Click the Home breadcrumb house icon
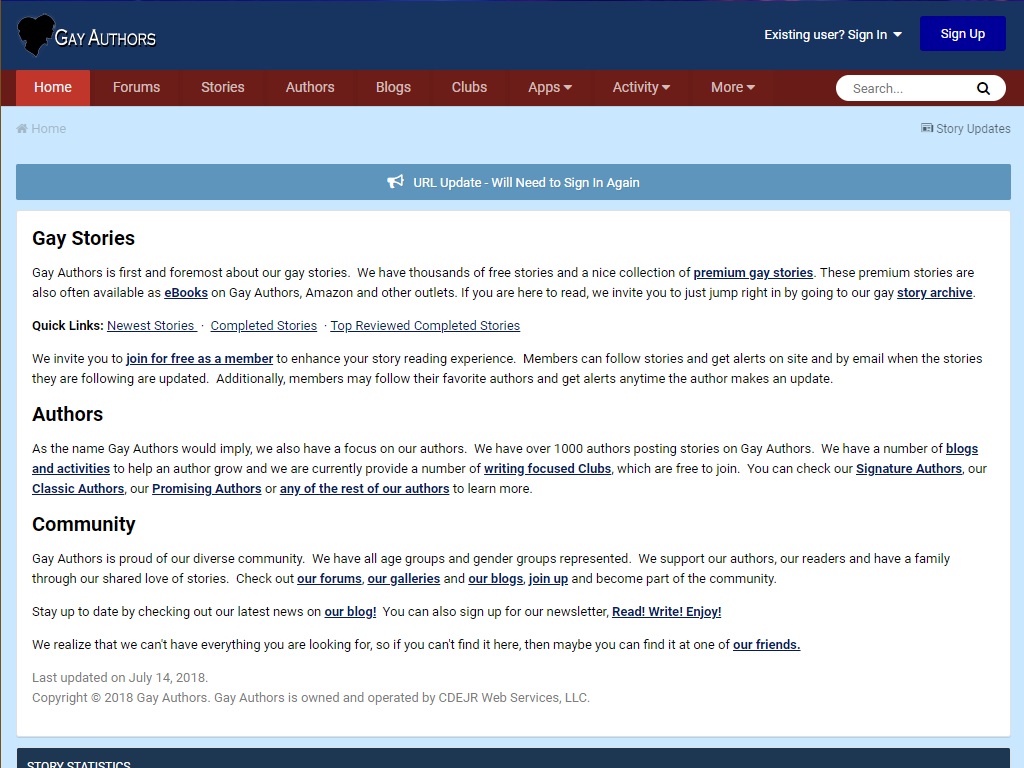 [x=22, y=129]
